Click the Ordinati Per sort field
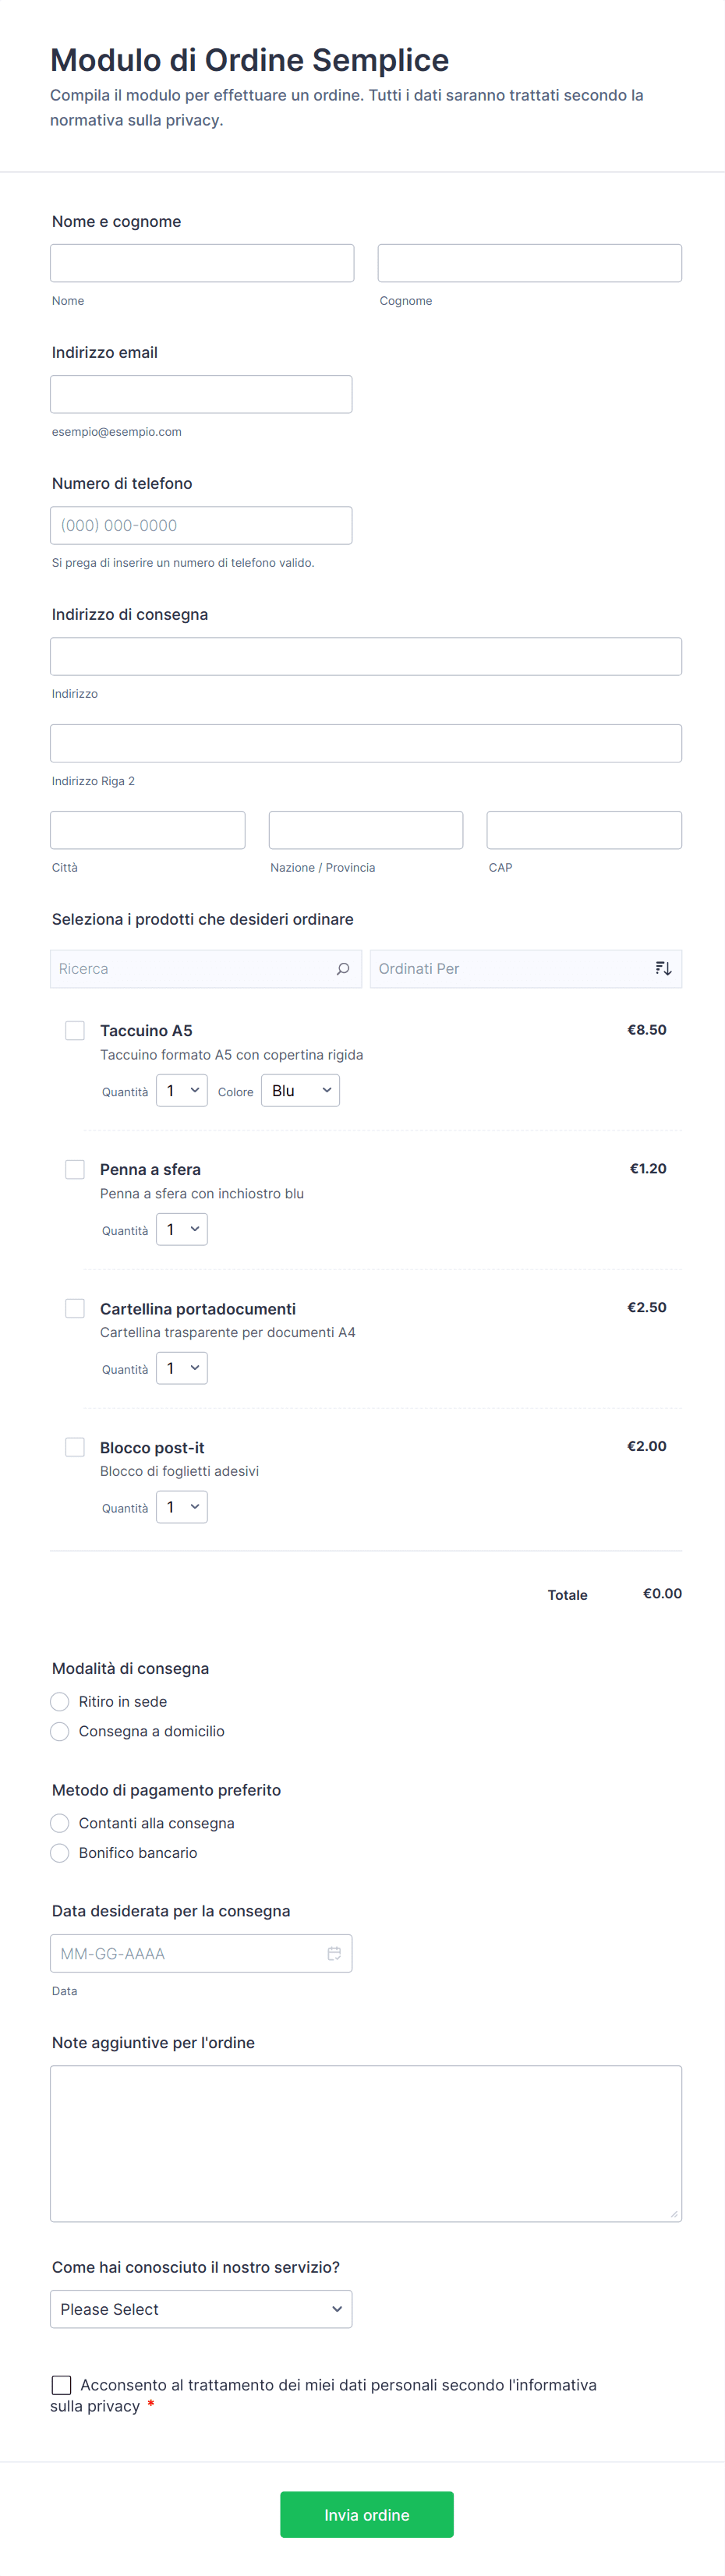Image resolution: width=725 pixels, height=2576 pixels. [x=510, y=968]
